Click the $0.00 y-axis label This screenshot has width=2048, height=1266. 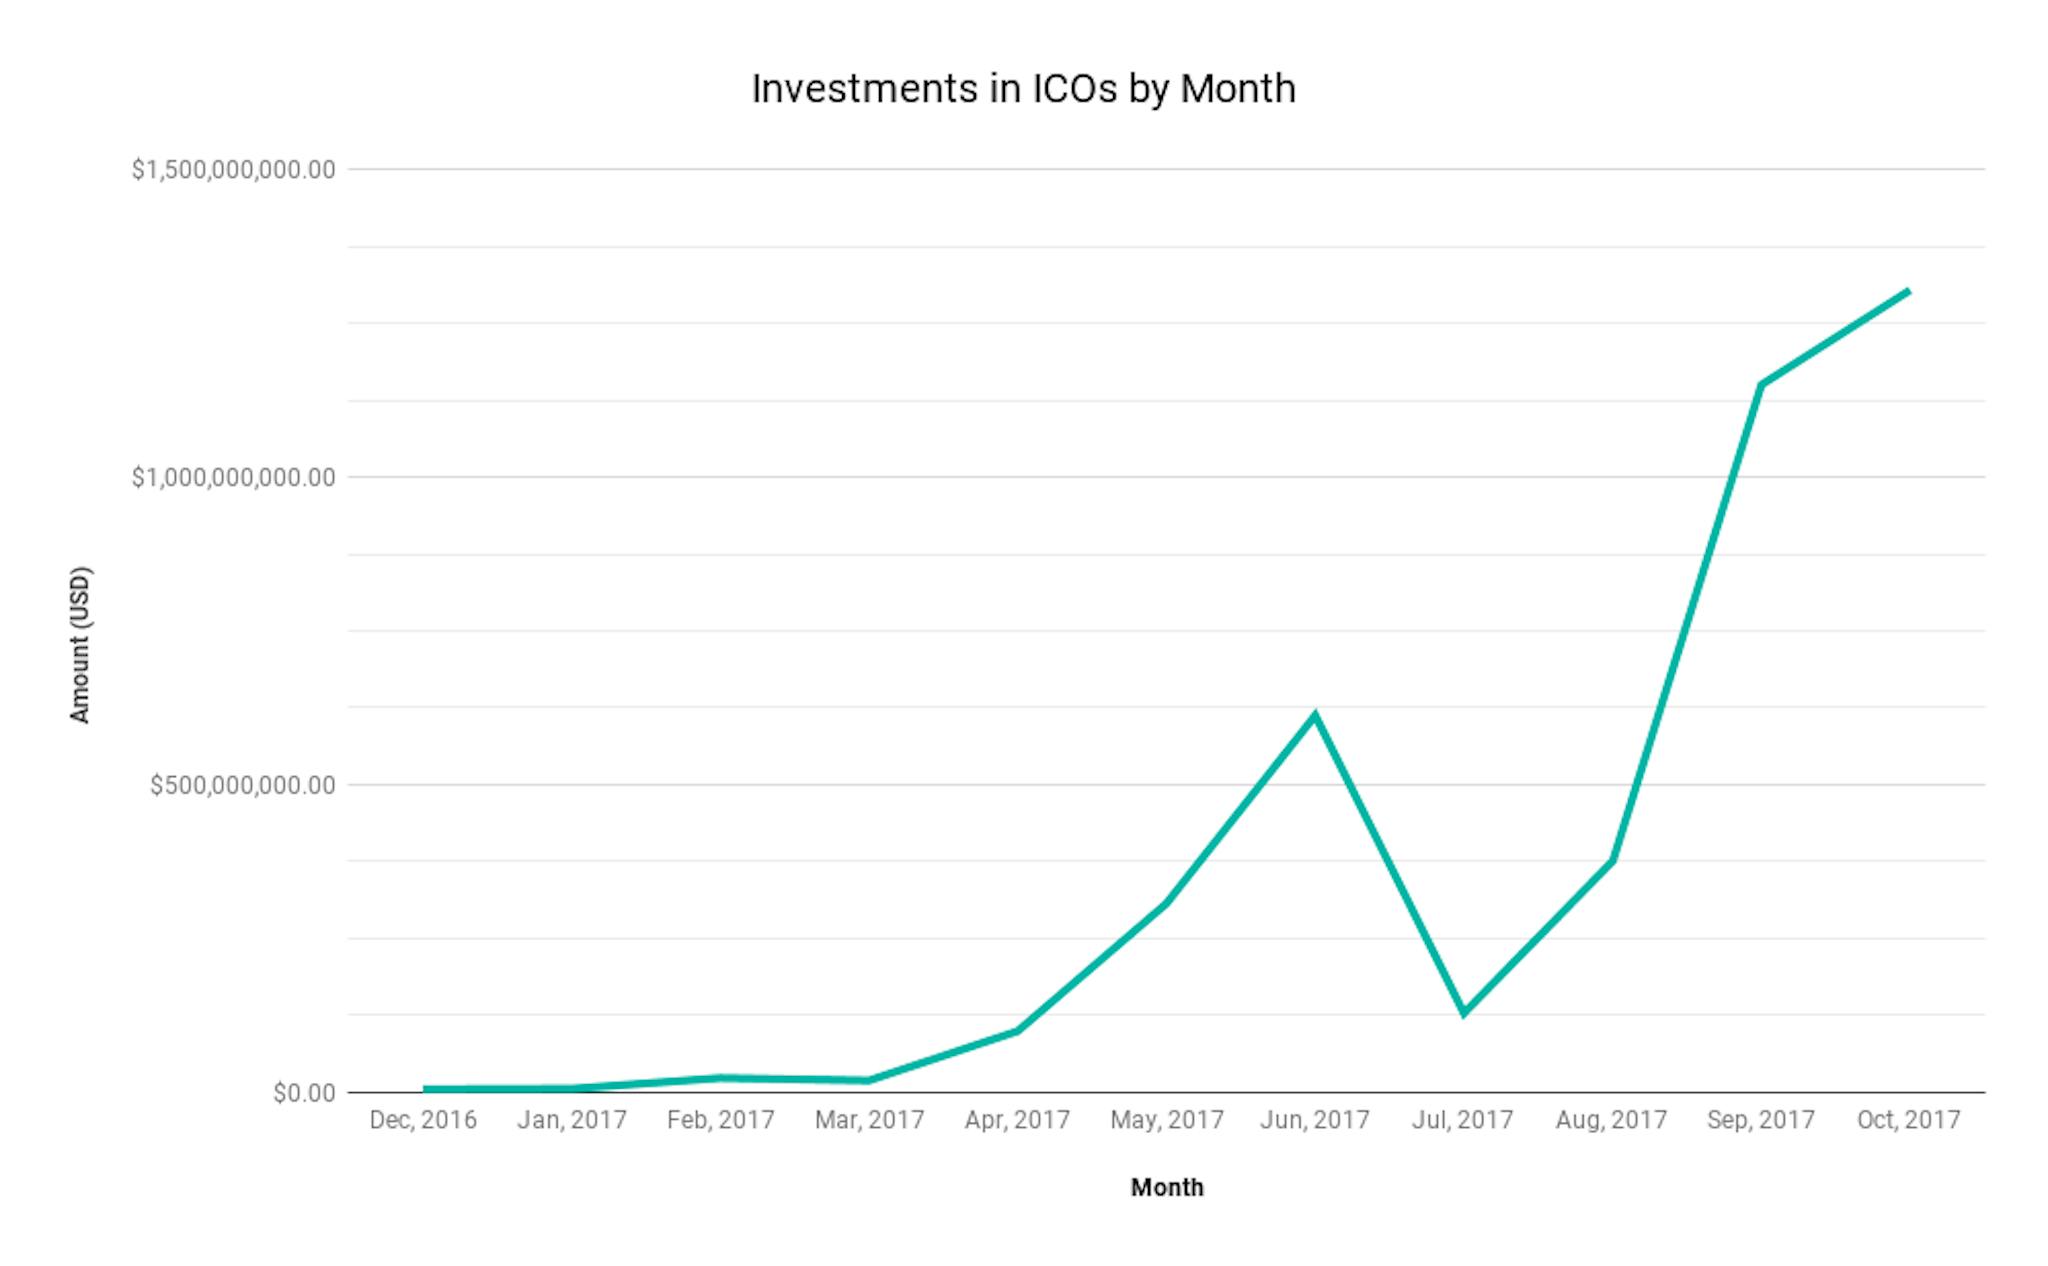click(x=305, y=1093)
